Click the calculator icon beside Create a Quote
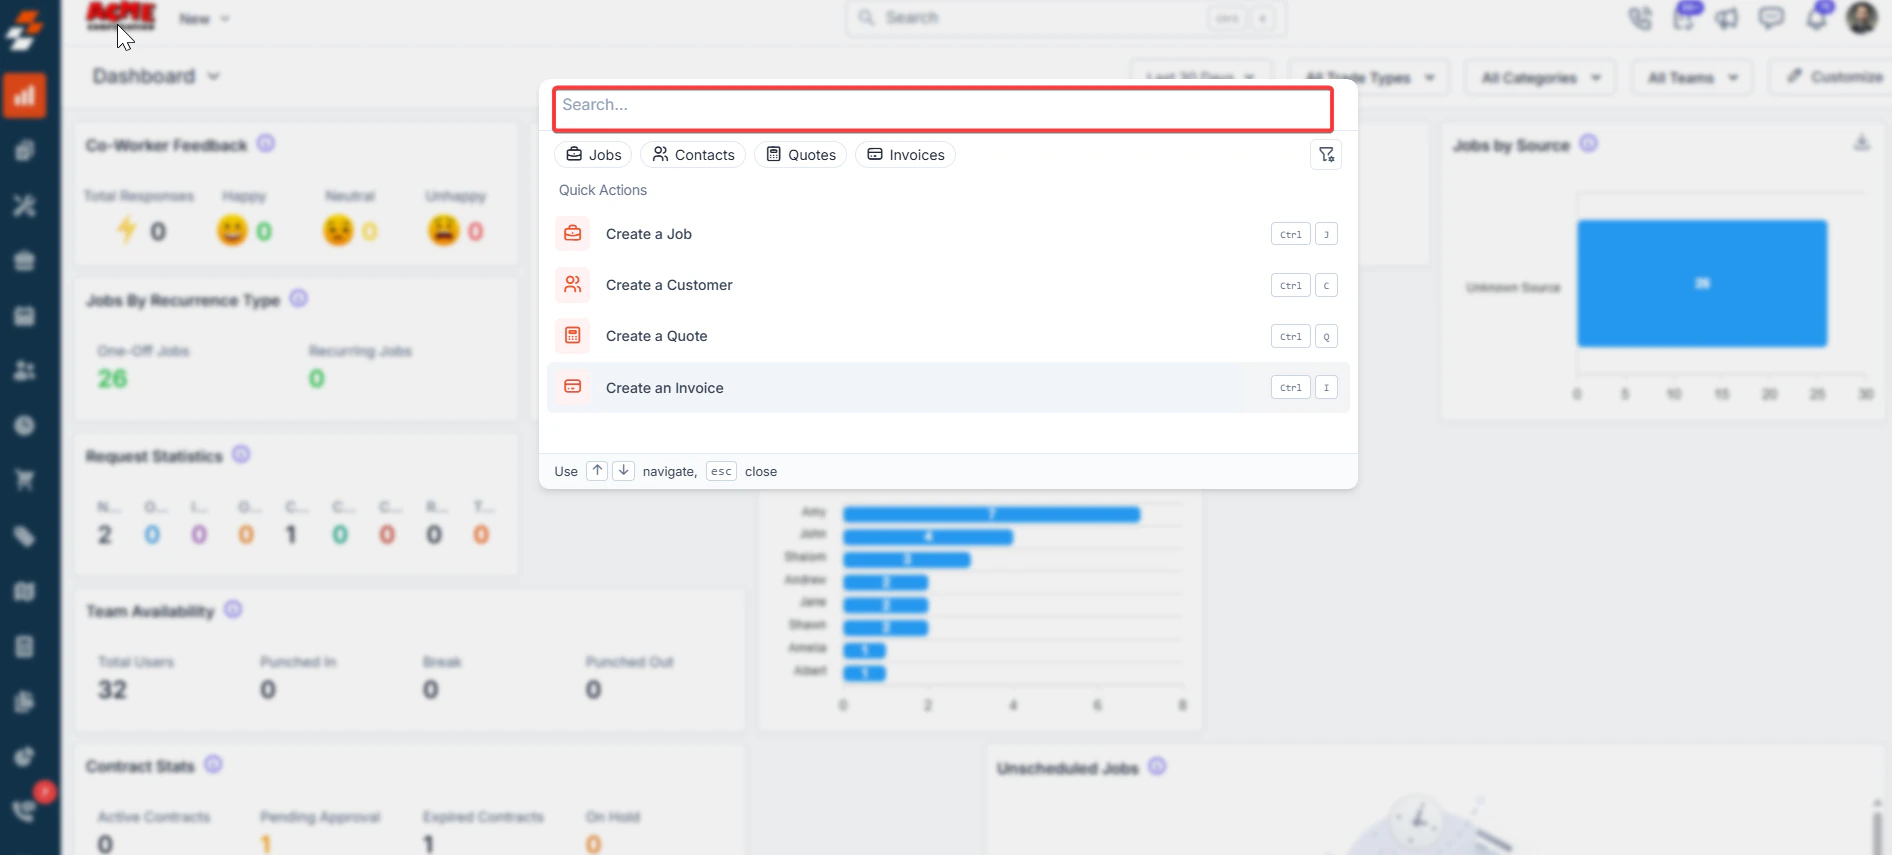This screenshot has height=855, width=1892. 573,336
